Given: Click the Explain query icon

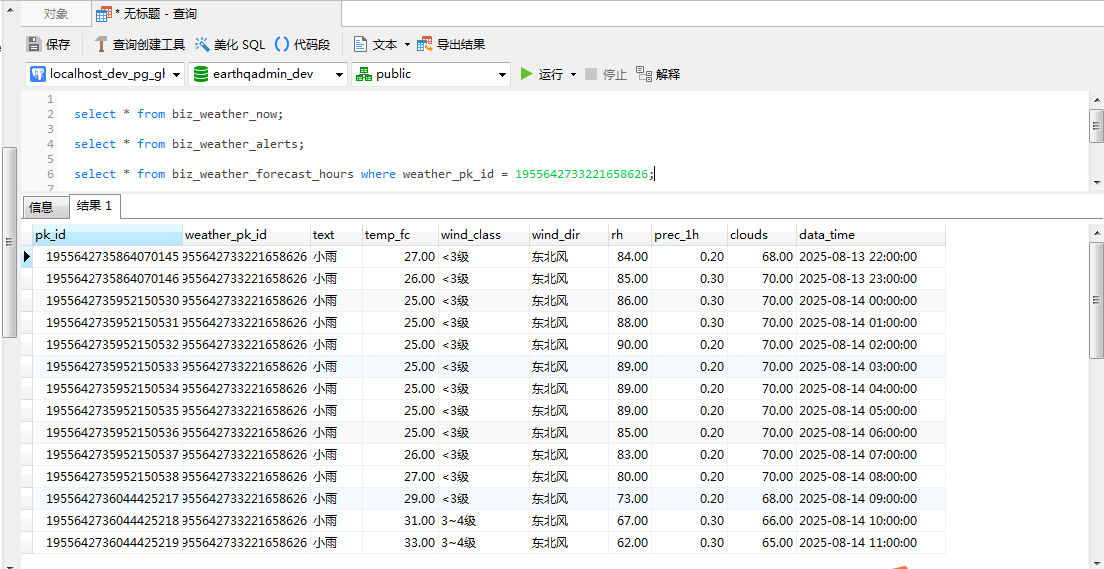Looking at the screenshot, I should click(x=644, y=74).
